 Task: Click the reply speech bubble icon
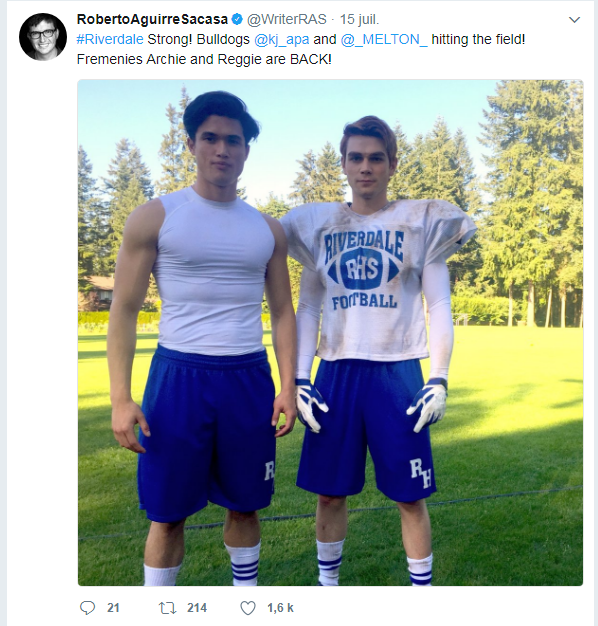(x=87, y=608)
